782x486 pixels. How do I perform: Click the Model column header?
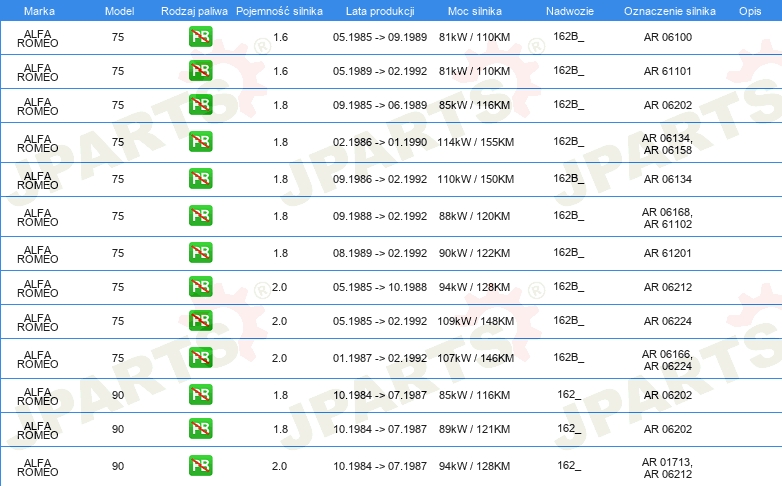pyautogui.click(x=119, y=11)
